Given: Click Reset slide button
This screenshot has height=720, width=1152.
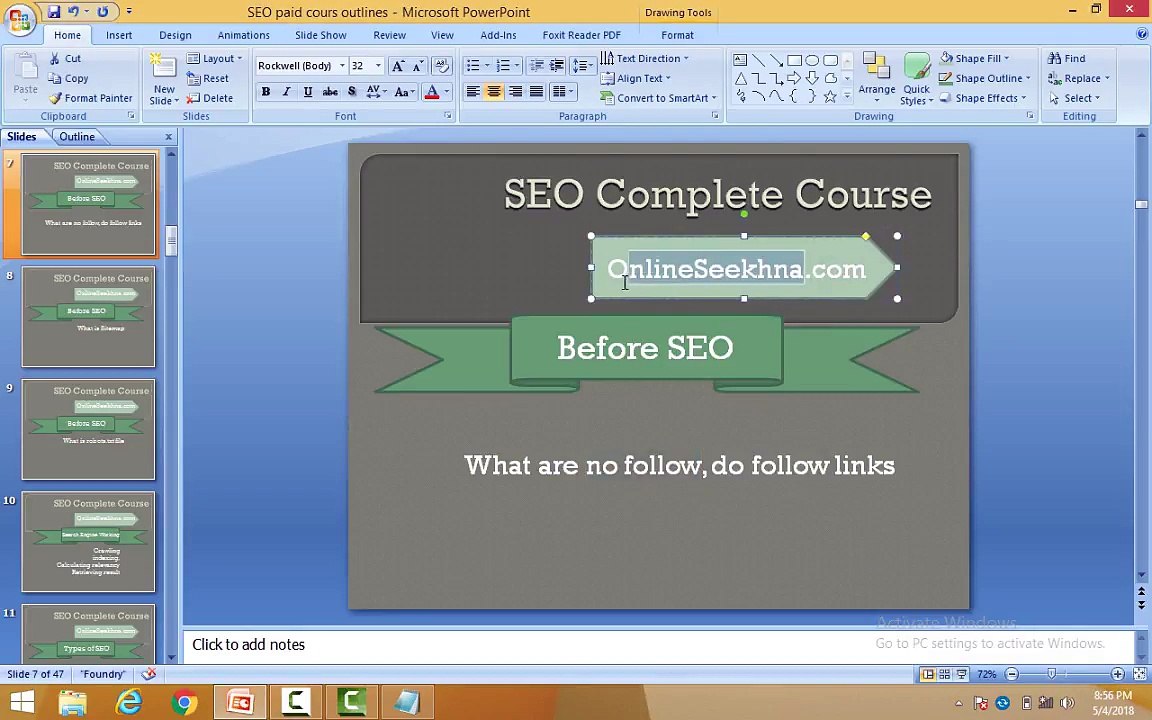Looking at the screenshot, I should click(x=208, y=79).
